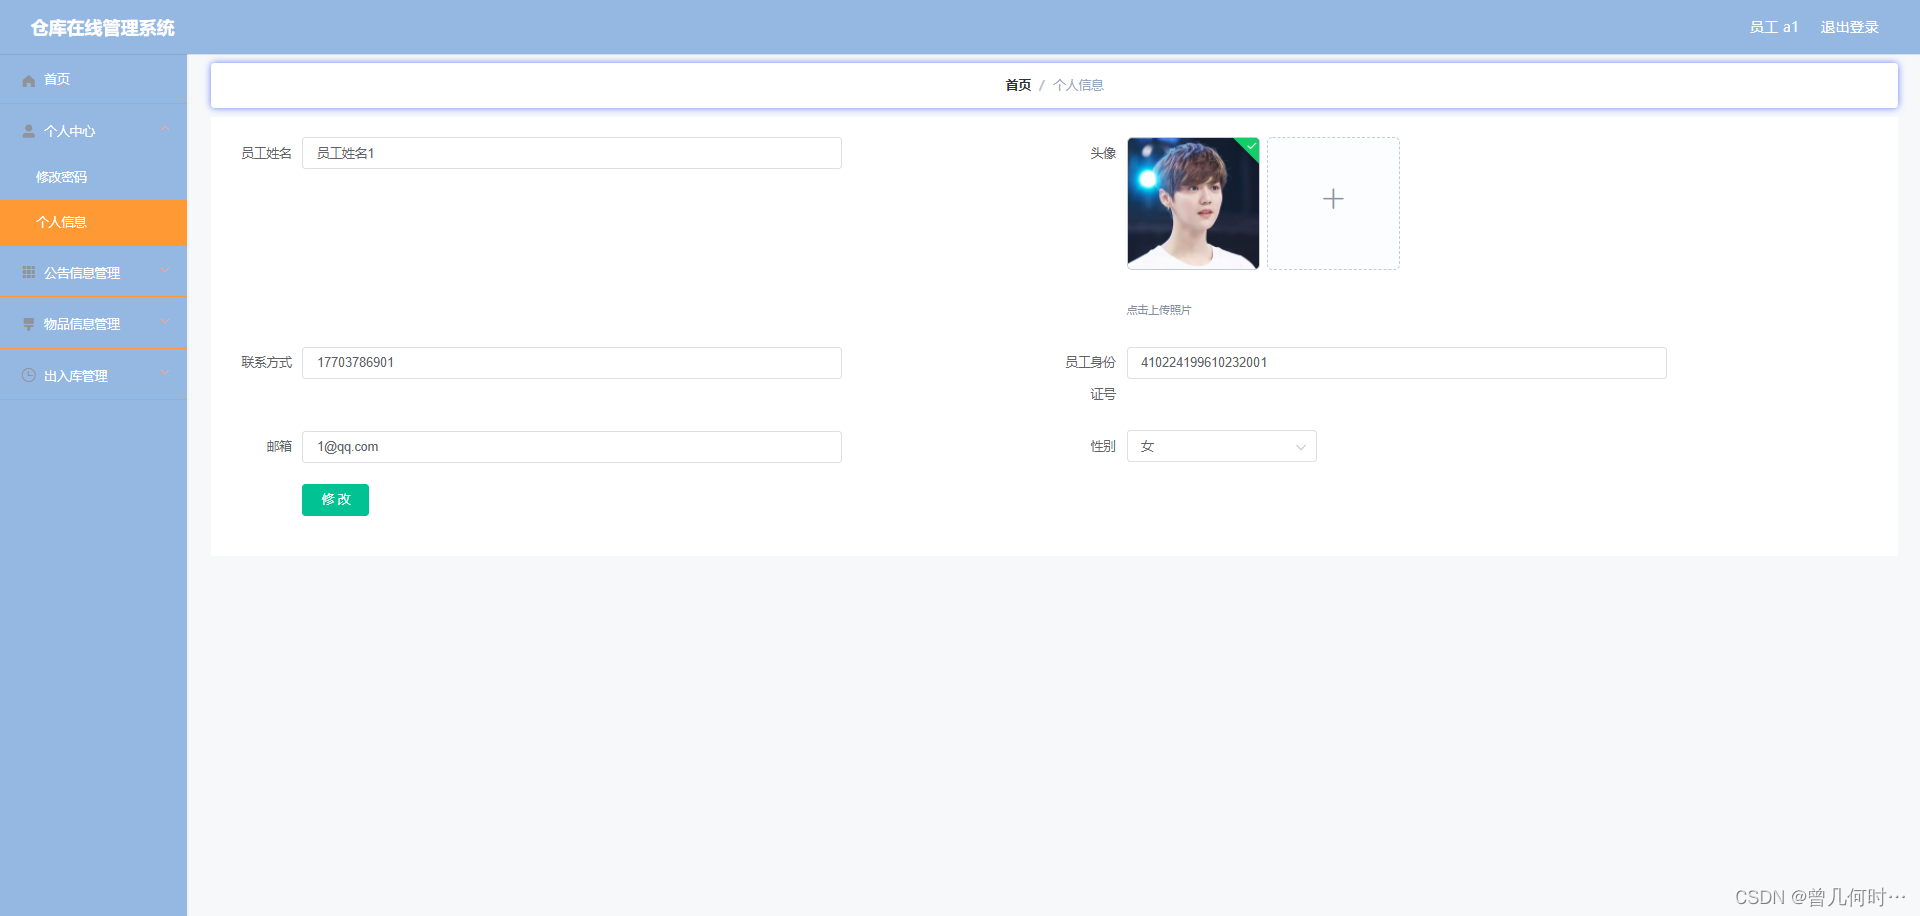This screenshot has height=916, width=1920.
Task: Click the grid icon beside 公告信息管理
Action: point(29,272)
